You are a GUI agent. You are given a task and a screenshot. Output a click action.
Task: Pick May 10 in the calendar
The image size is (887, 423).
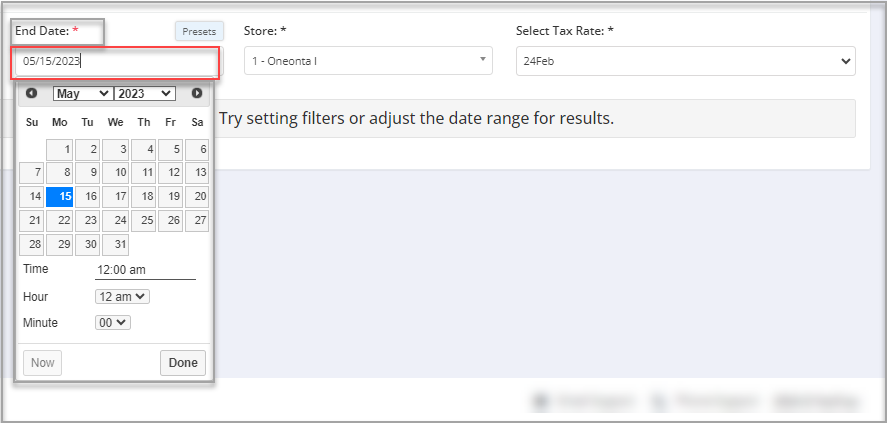116,173
